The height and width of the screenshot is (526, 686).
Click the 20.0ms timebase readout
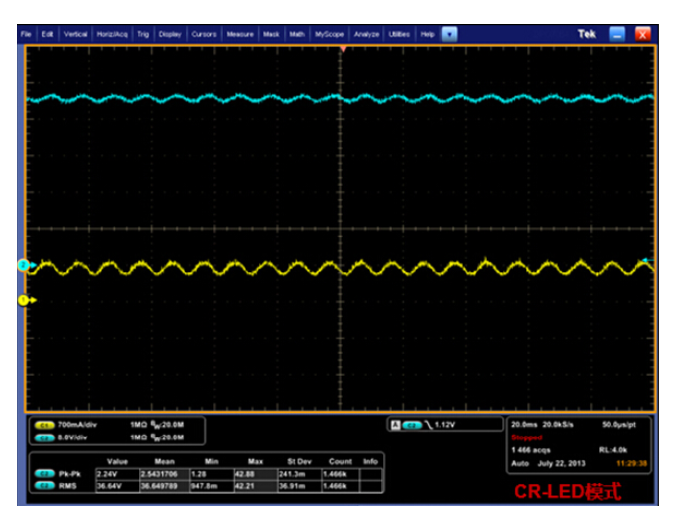click(524, 425)
